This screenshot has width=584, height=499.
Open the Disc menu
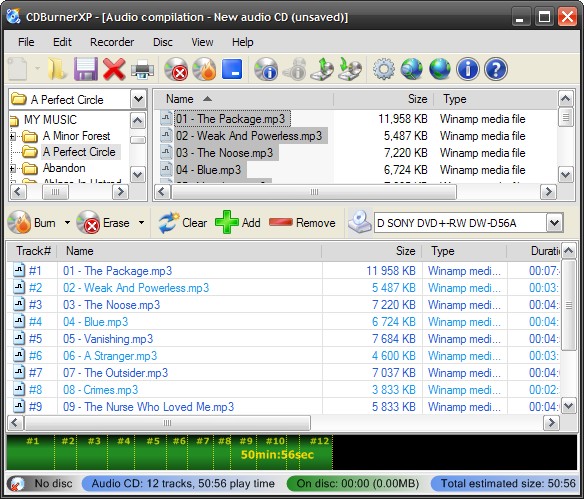(163, 42)
